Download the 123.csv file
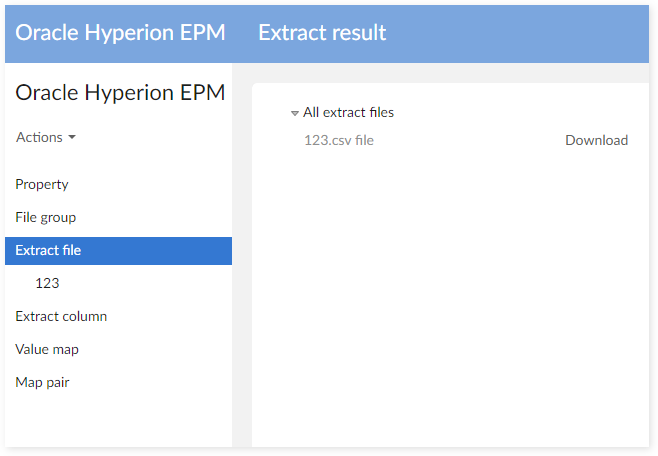658x456 pixels. 596,140
